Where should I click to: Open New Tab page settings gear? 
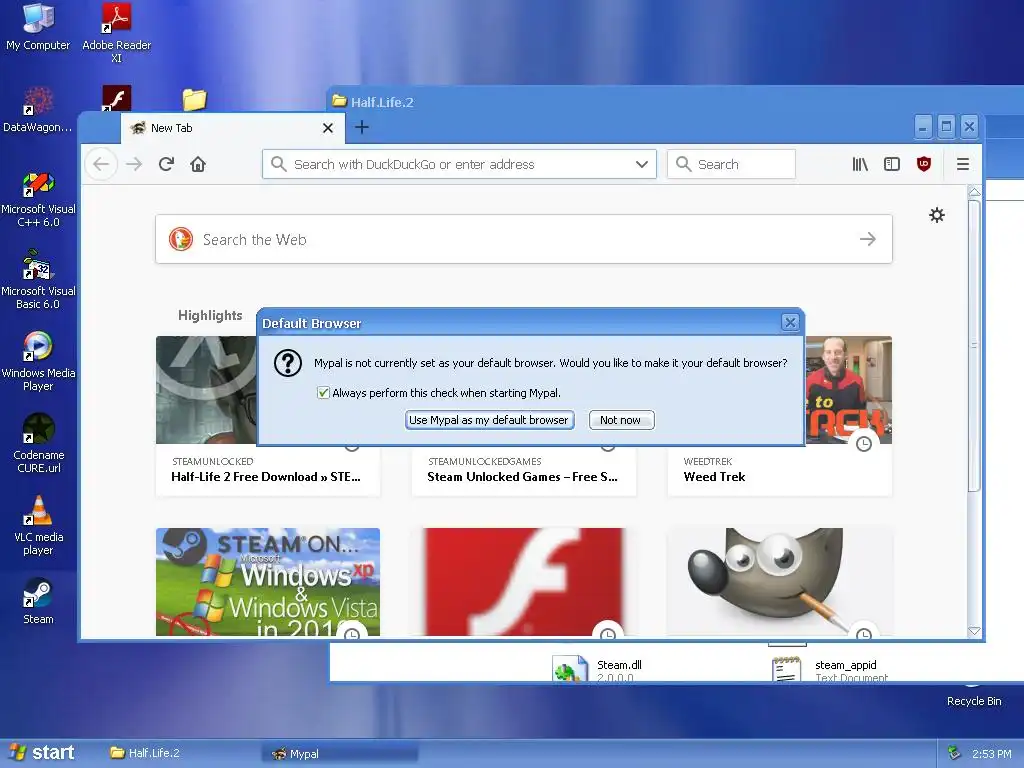936,215
